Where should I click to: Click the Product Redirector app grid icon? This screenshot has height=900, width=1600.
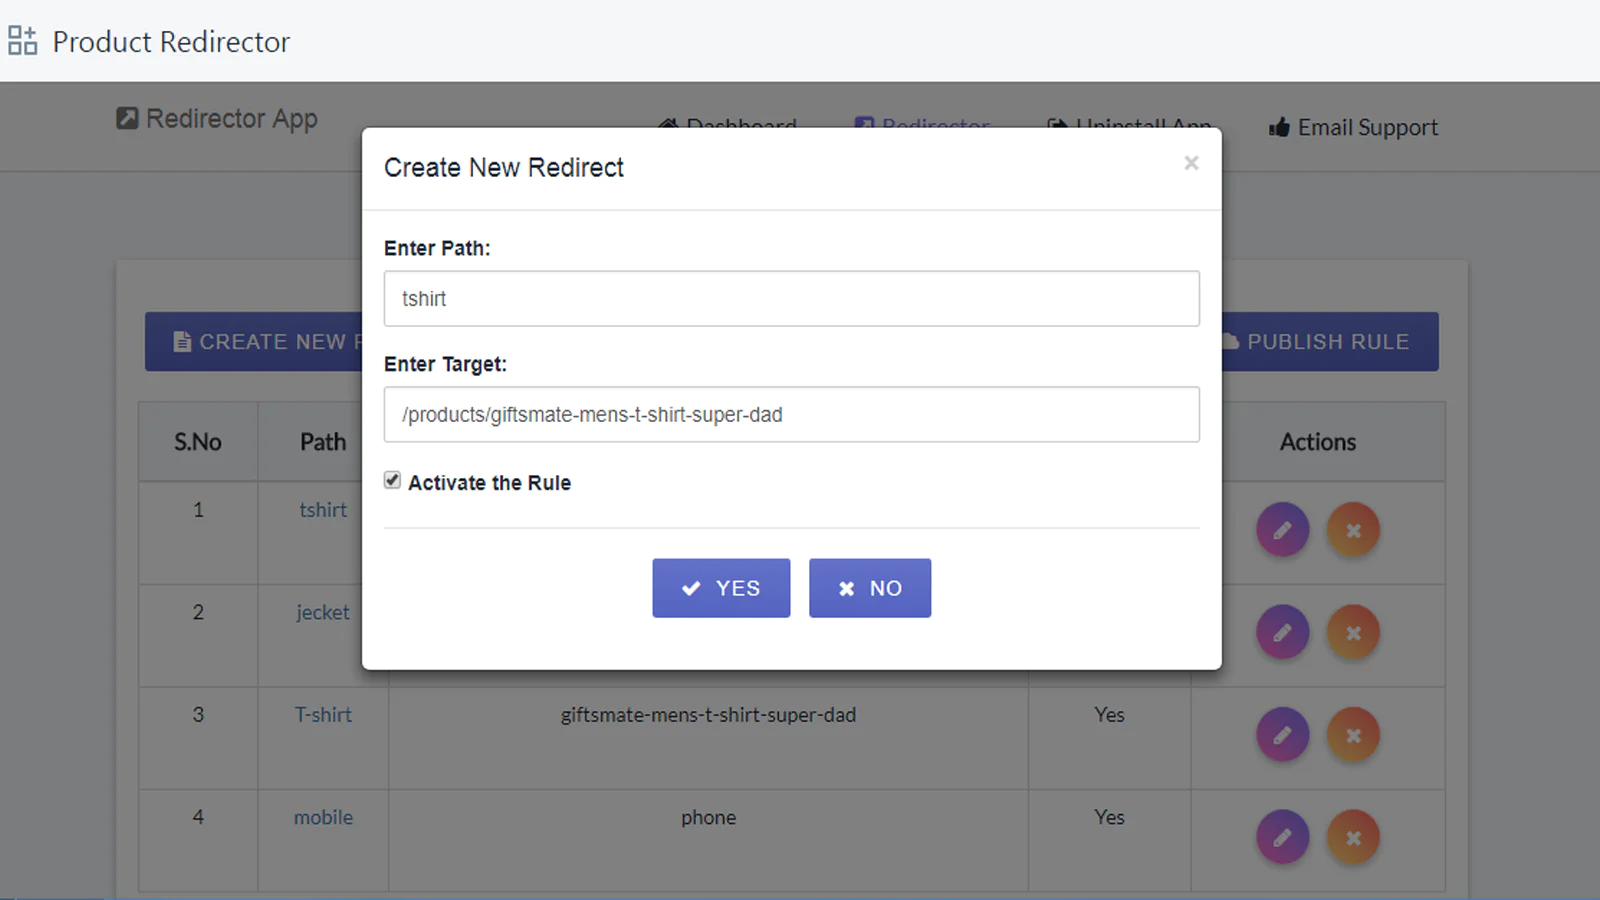[x=22, y=41]
